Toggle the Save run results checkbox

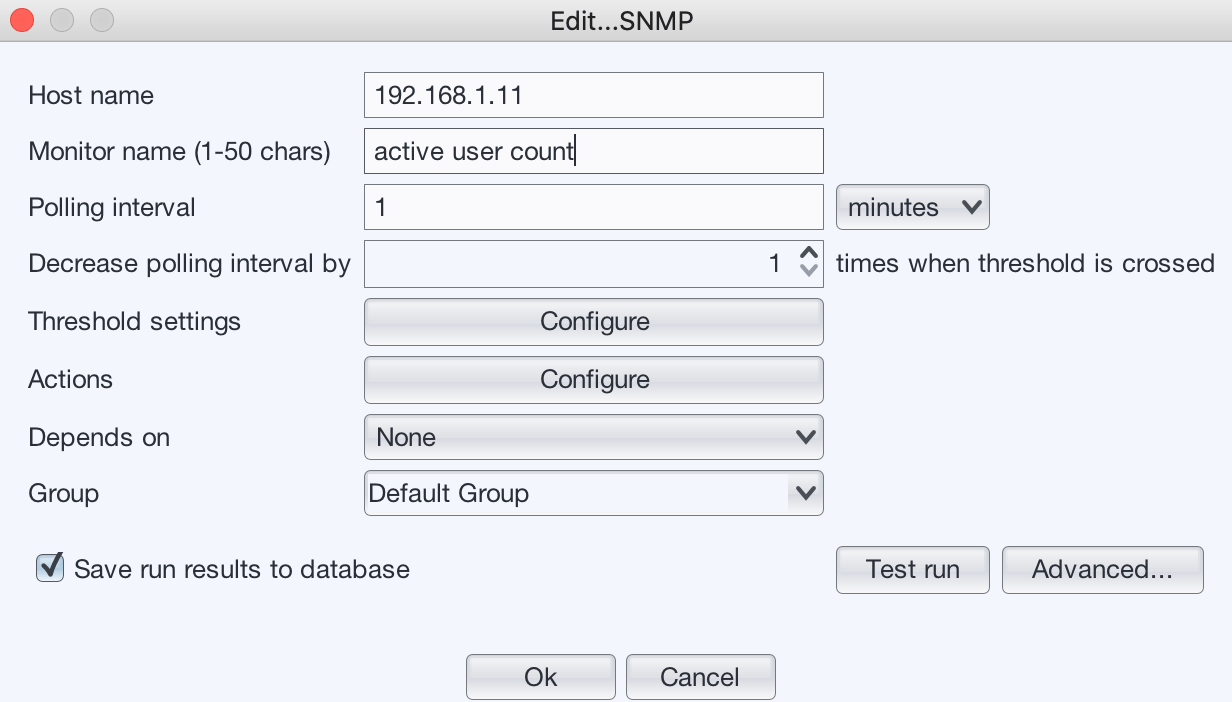[49, 568]
